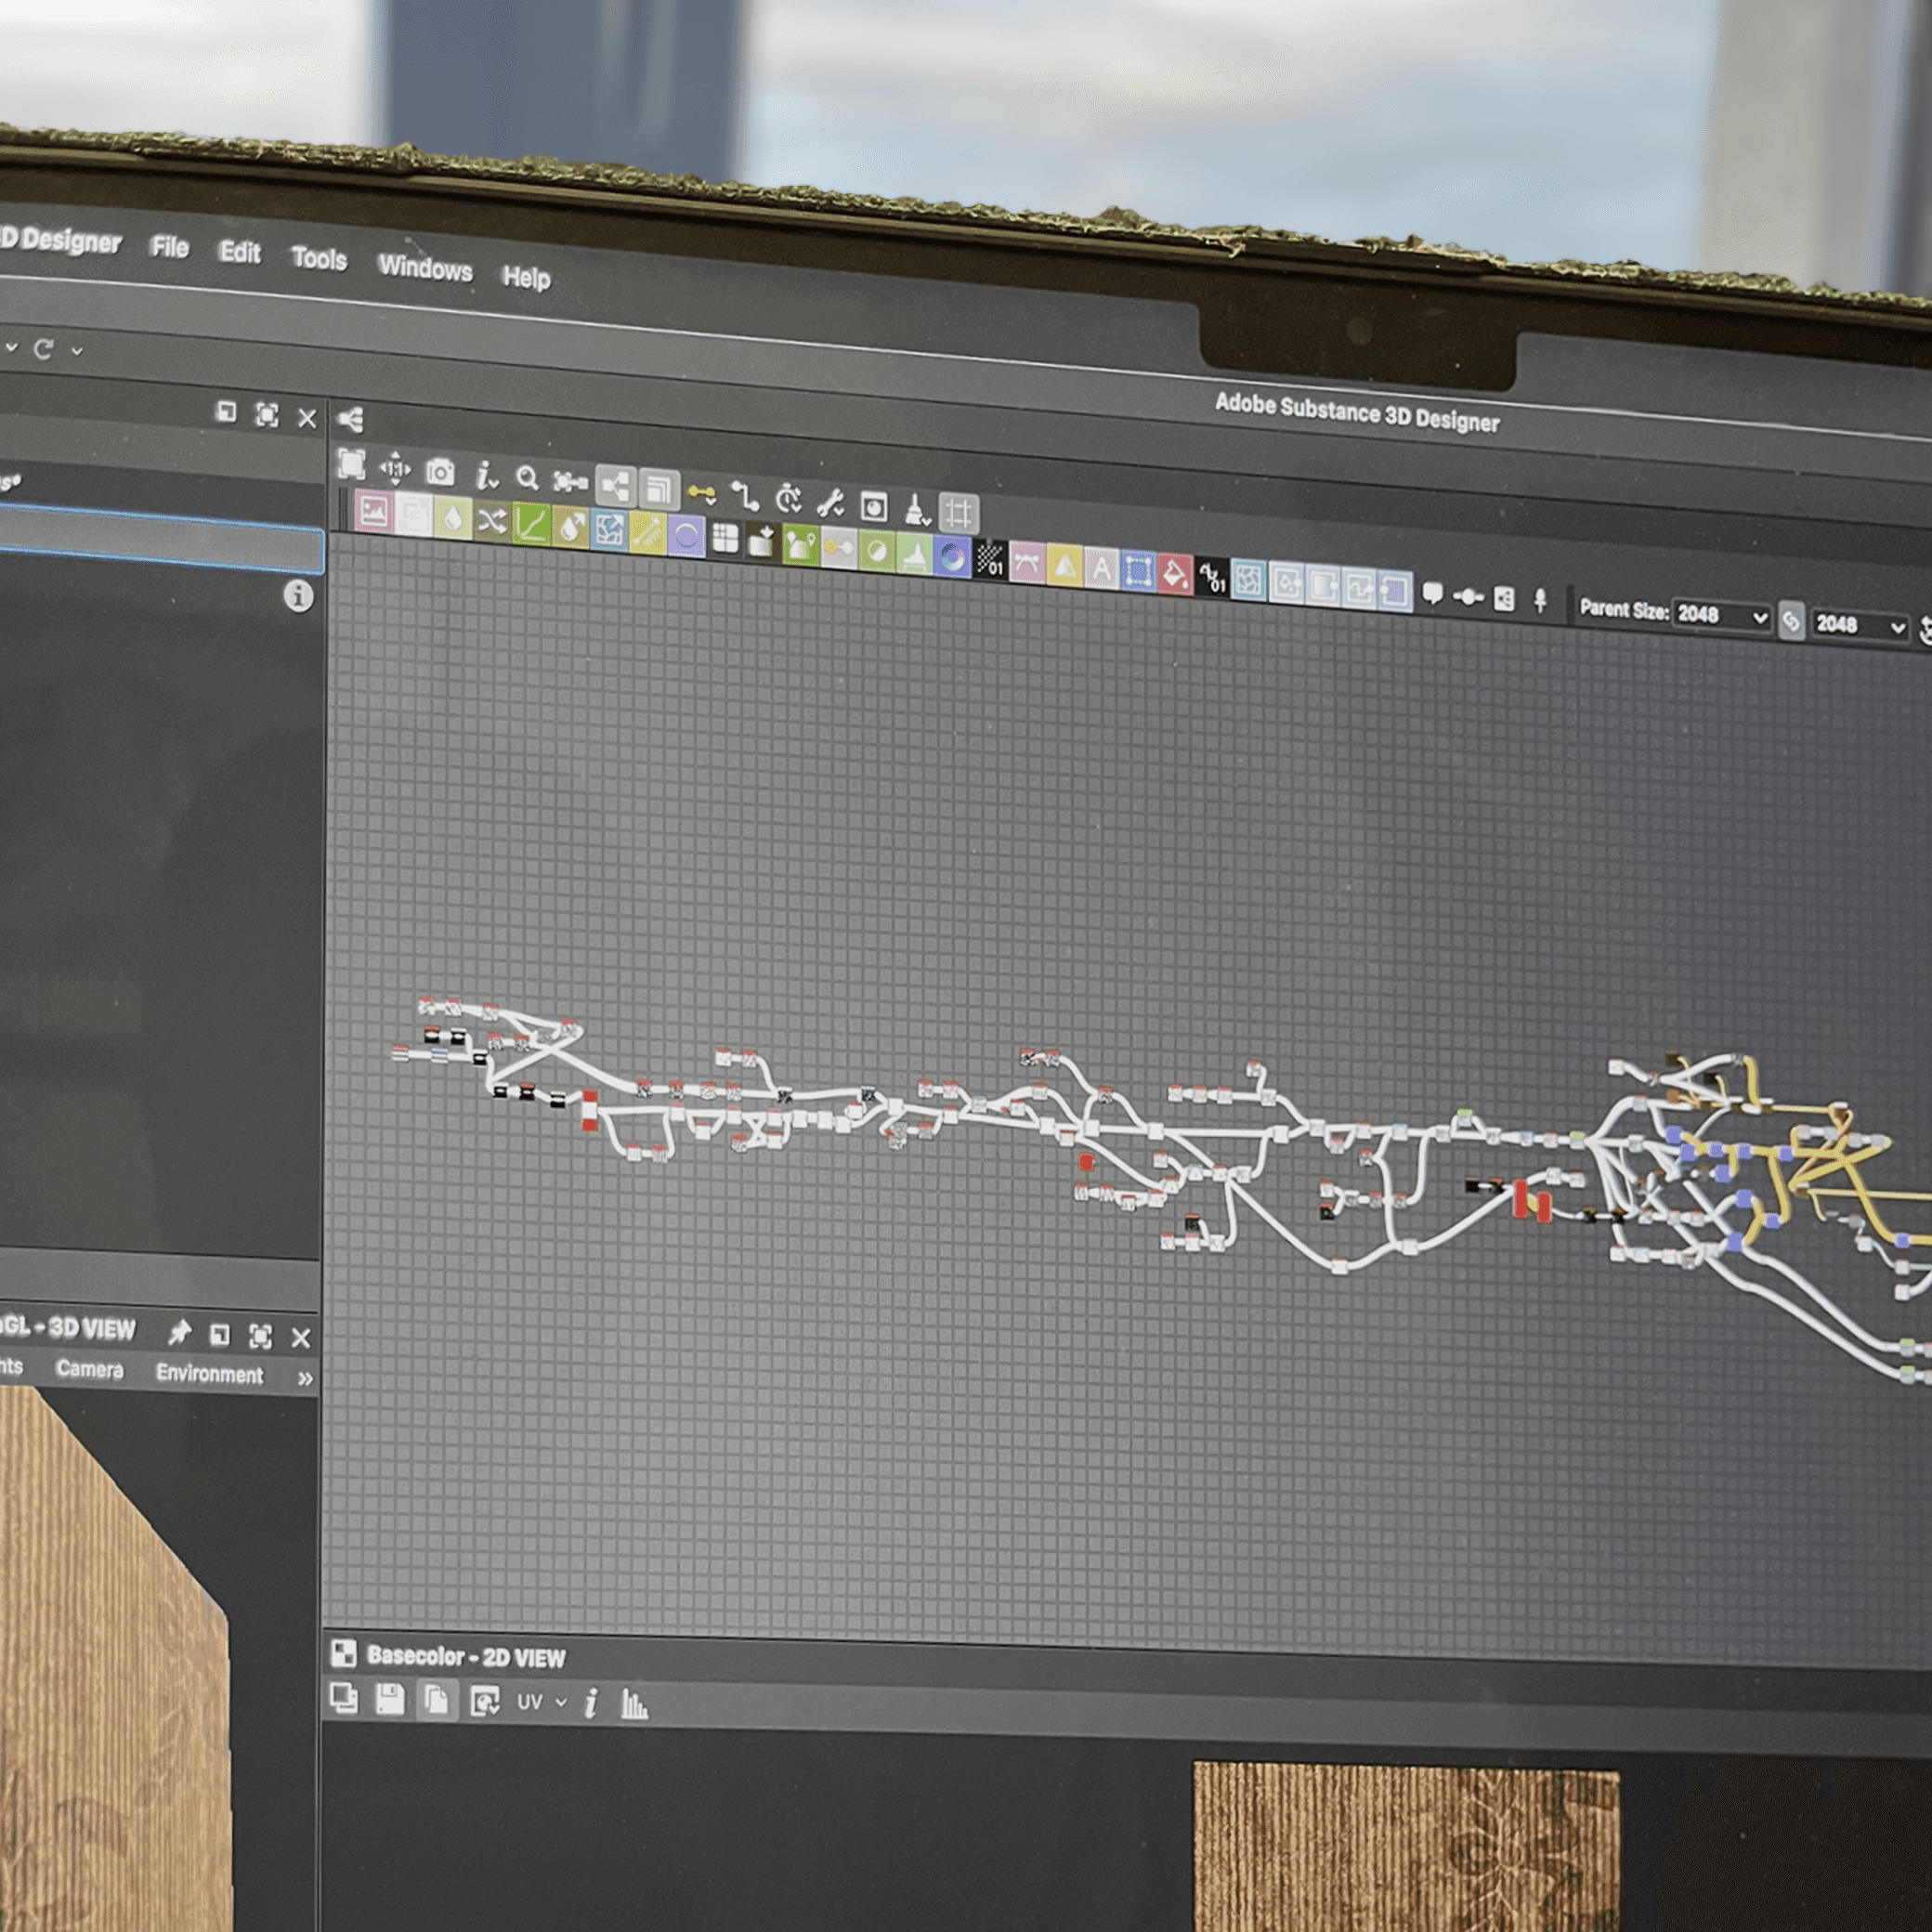Screen dimensions: 1932x1932
Task: Open the Camera menu in 3D view
Action: (x=89, y=1369)
